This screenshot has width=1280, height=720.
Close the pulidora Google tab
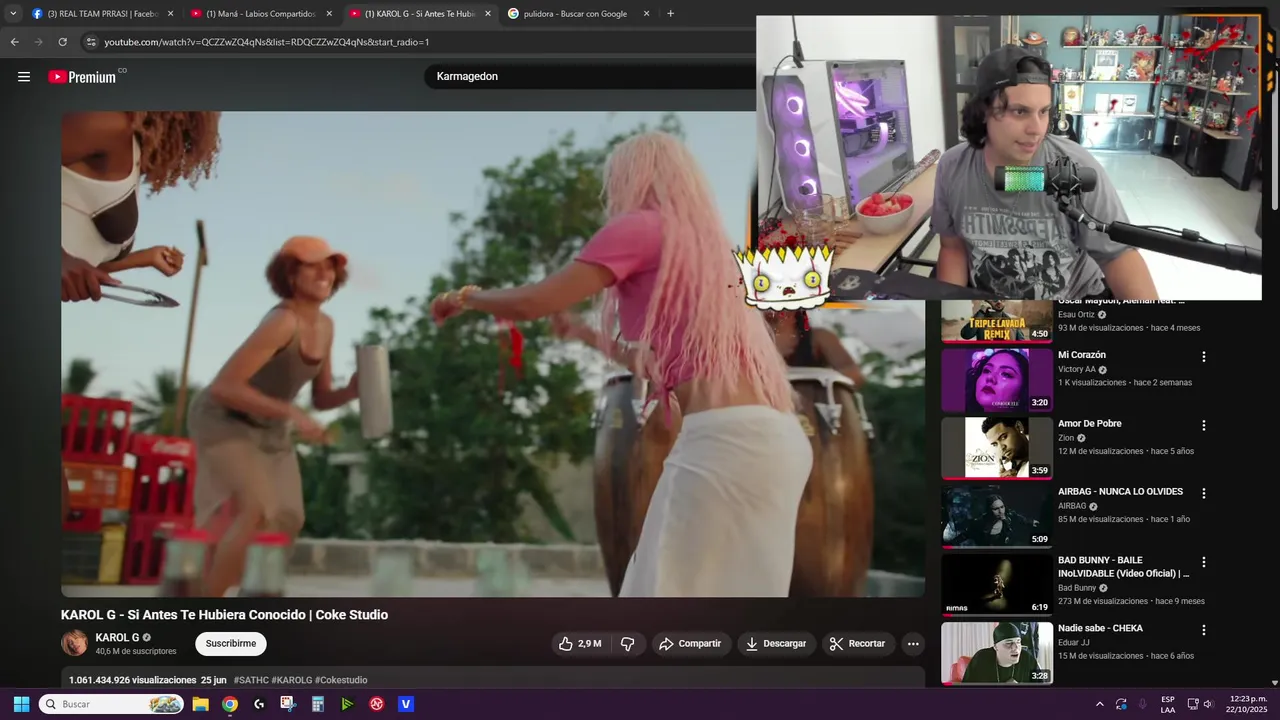coord(646,14)
